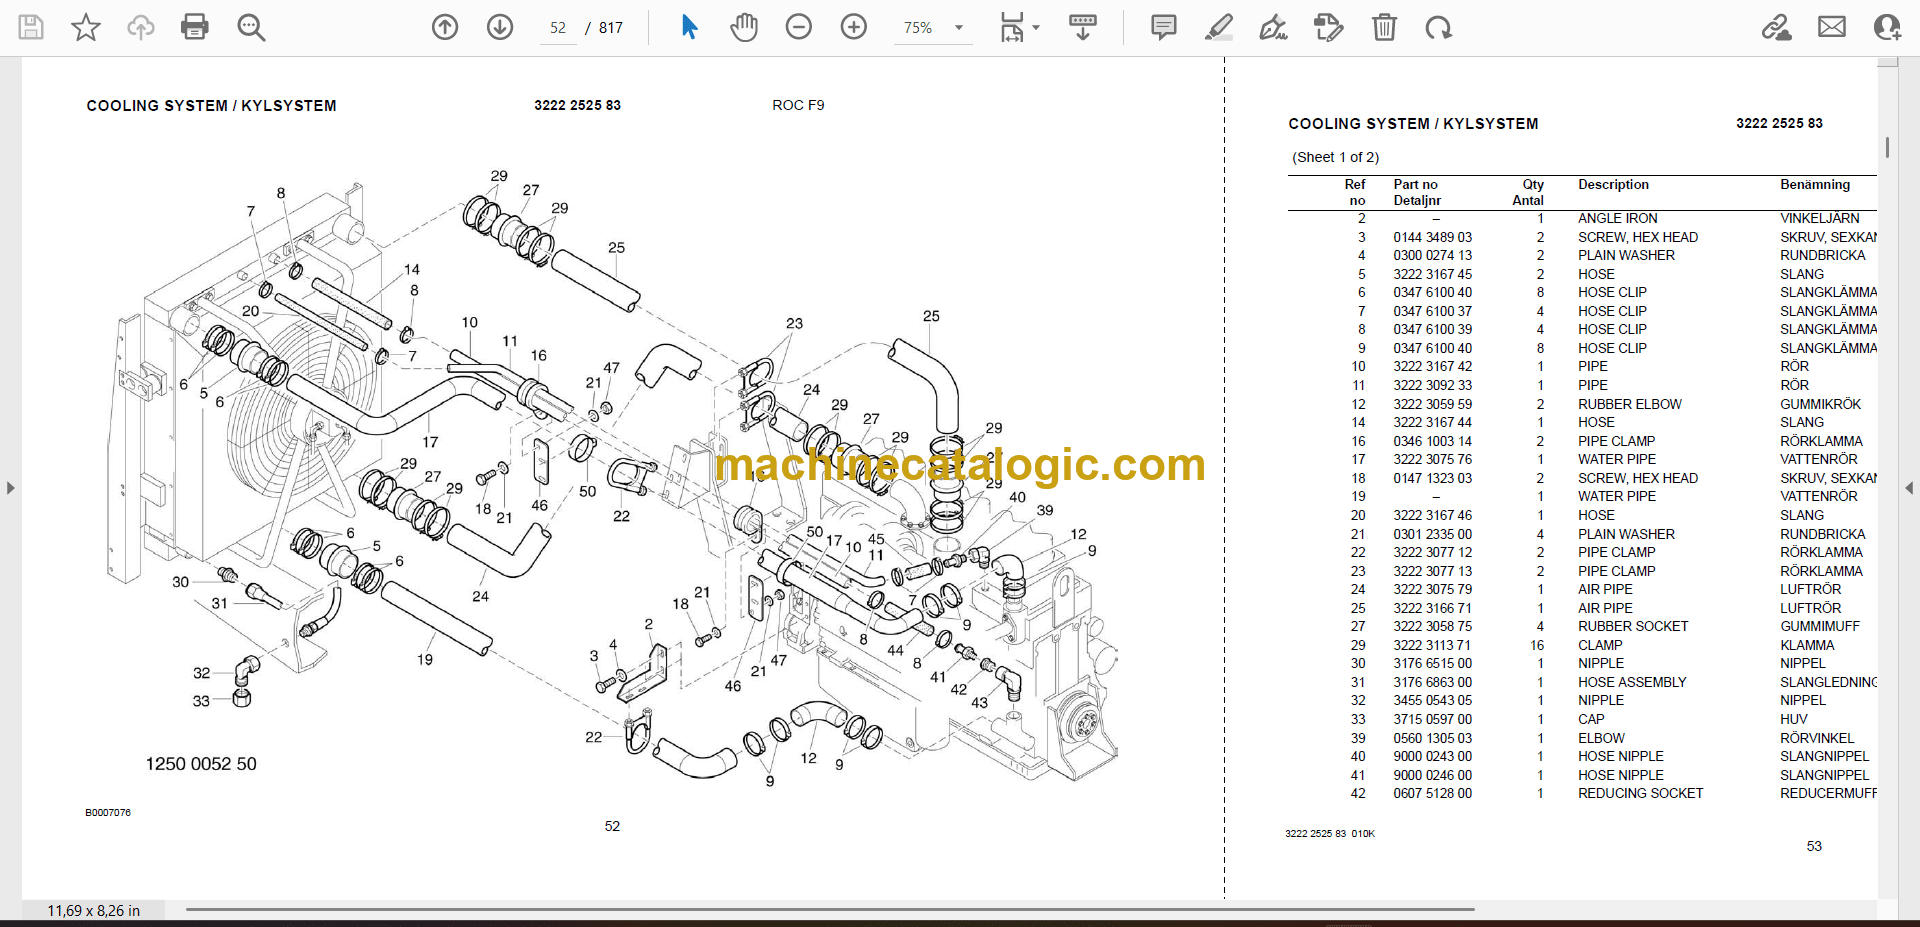The width and height of the screenshot is (1920, 927).
Task: Click part number 0347 6100 37
Action: [x=1433, y=311]
